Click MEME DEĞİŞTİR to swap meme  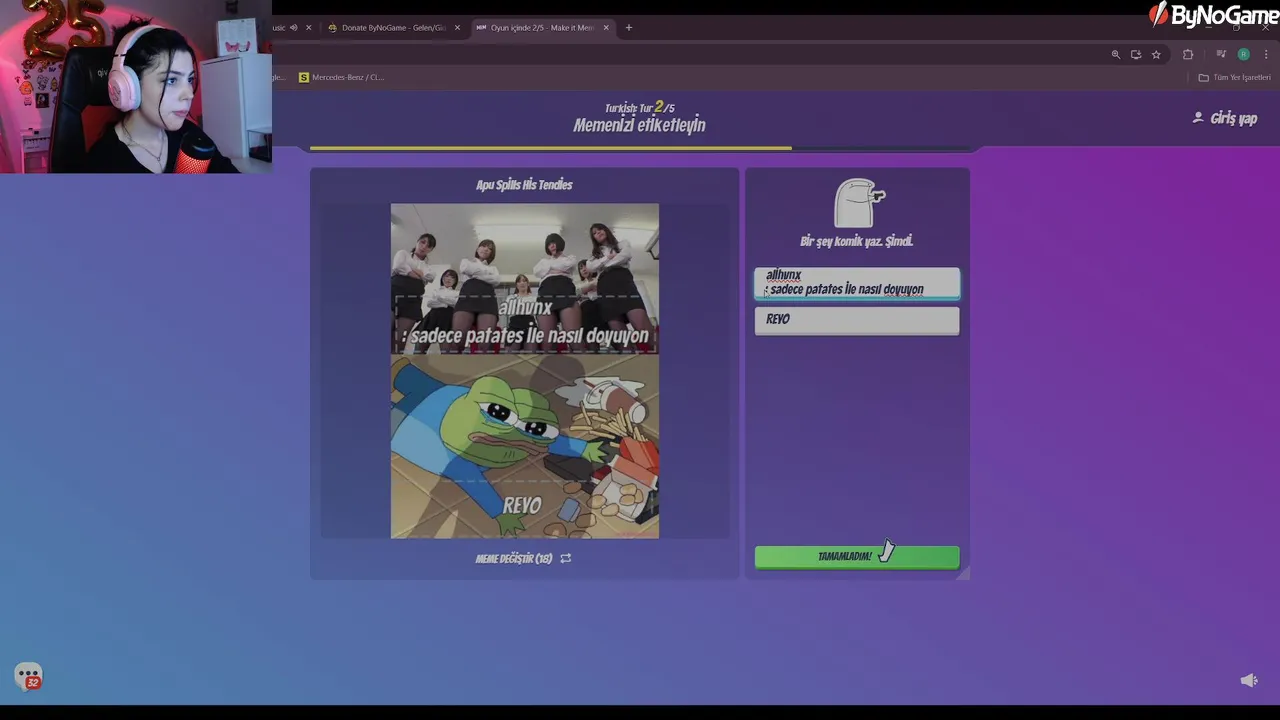click(x=513, y=559)
